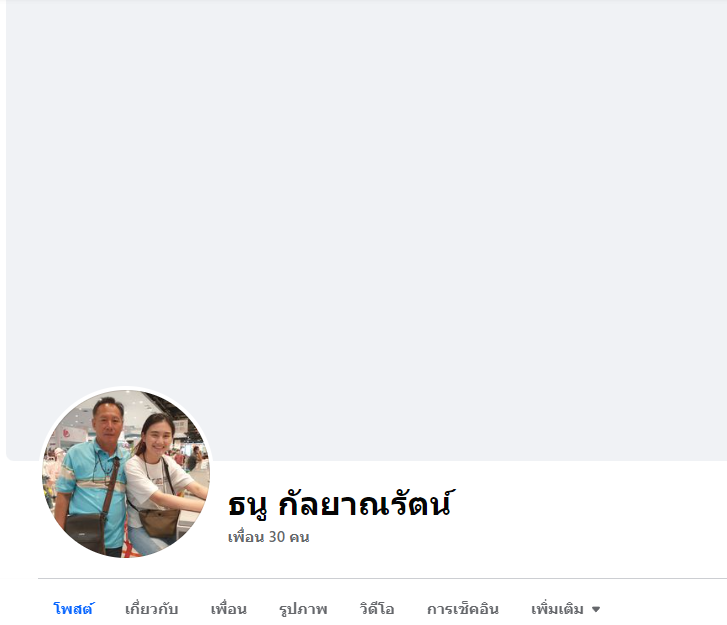
Task: Browse photos through รูปภาพ
Action: [x=303, y=608]
